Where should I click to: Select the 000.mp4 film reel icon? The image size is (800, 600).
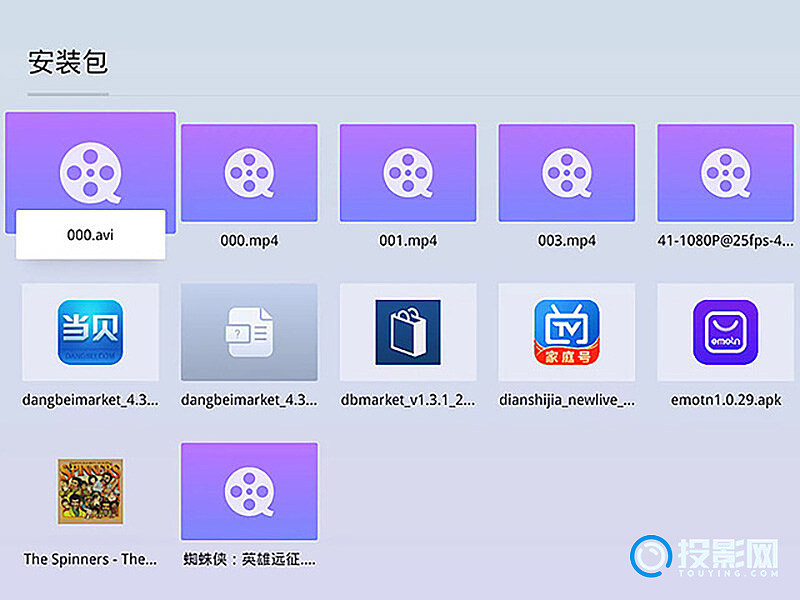[x=249, y=172]
